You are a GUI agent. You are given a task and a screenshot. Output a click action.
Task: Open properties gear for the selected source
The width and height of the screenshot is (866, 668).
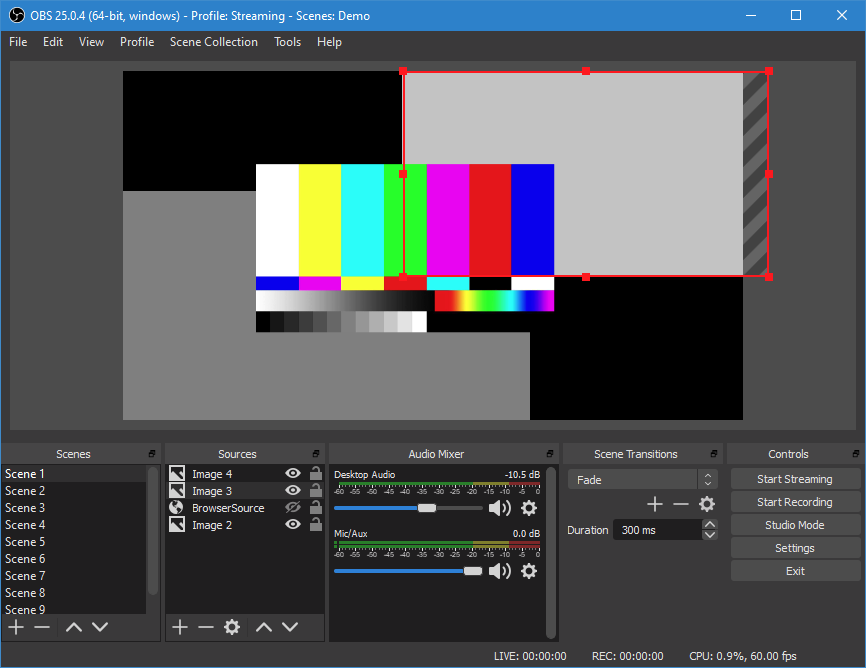pos(232,627)
